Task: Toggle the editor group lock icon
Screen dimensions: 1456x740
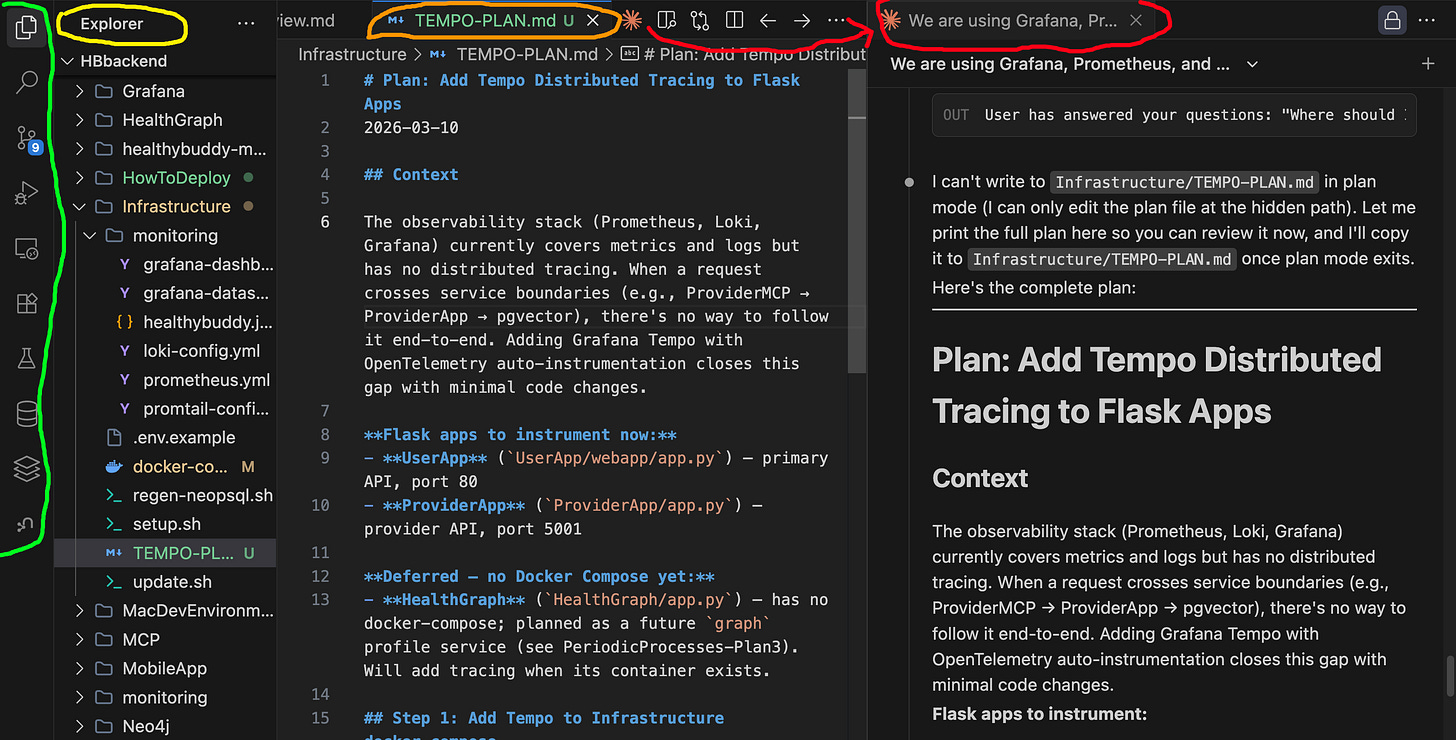Action: 1391,20
